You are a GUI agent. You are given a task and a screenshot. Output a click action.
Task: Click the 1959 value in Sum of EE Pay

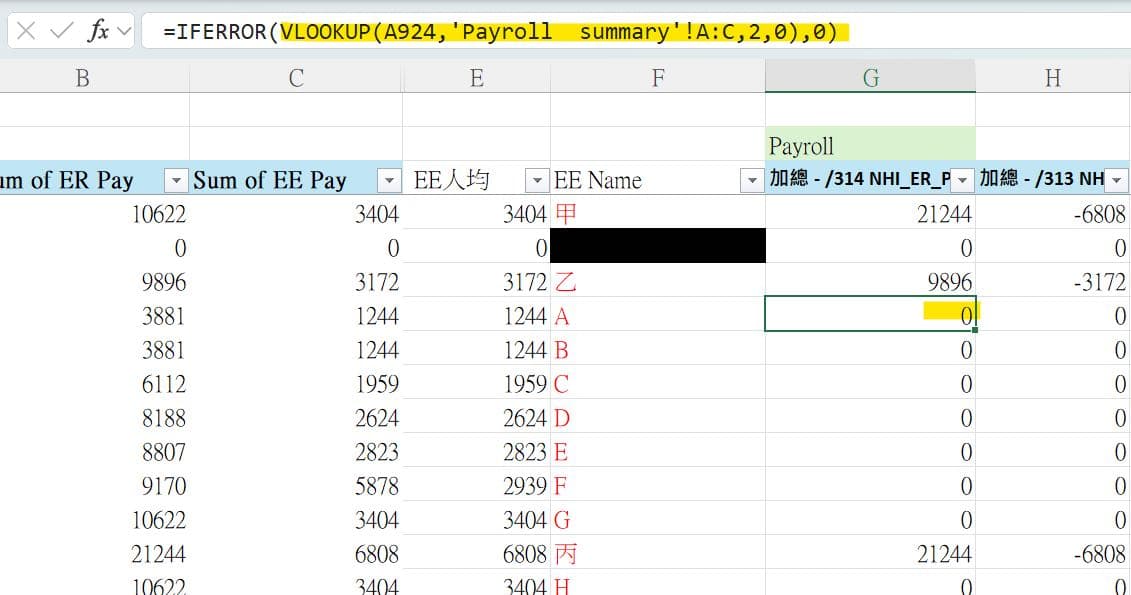click(x=377, y=384)
